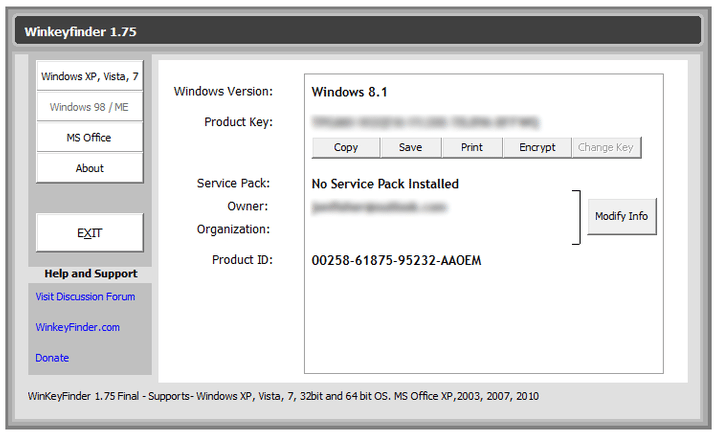Click the Owner: label
Image resolution: width=714 pixels, height=433 pixels.
248,206
